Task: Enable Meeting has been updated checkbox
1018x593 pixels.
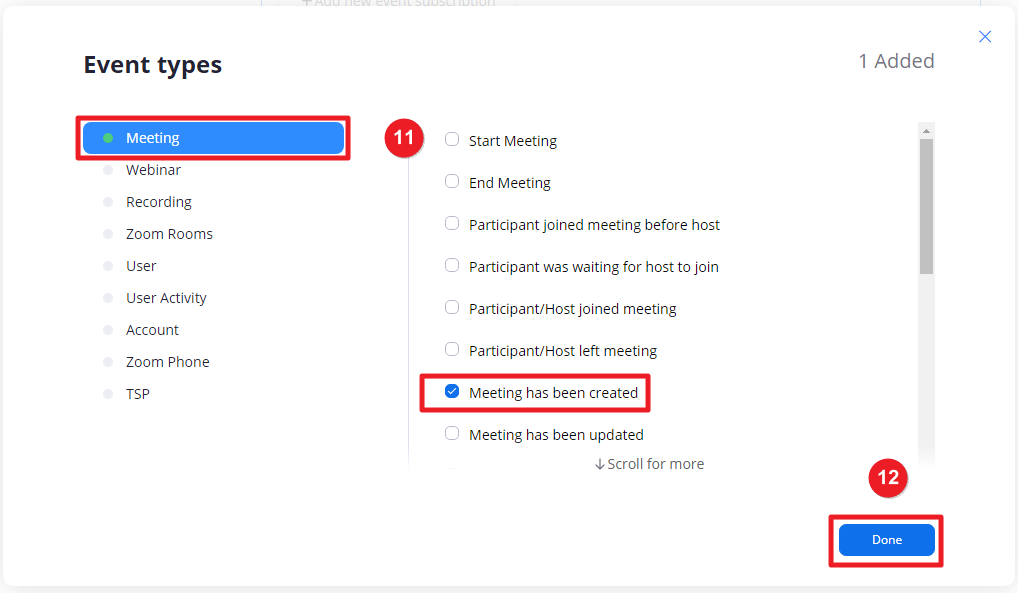Action: [452, 434]
